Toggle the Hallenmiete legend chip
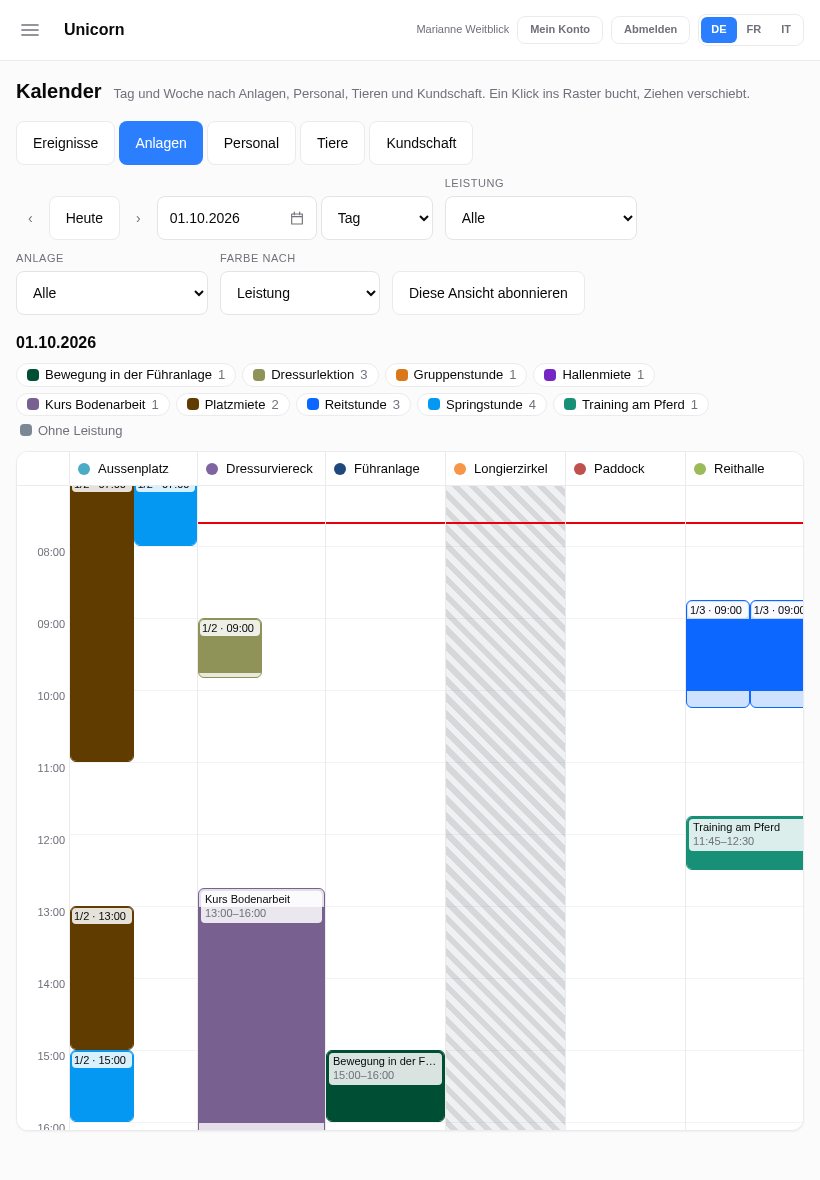The width and height of the screenshot is (820, 1180). click(594, 375)
